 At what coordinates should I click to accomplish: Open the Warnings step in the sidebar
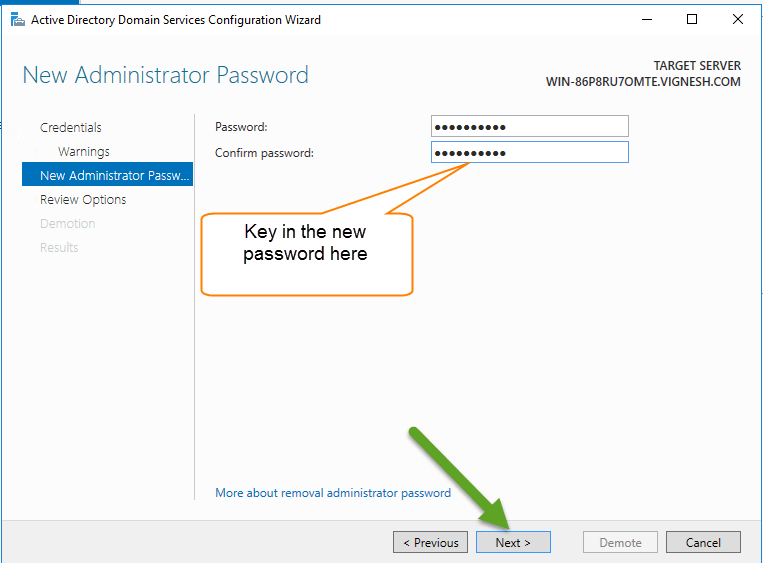(84, 151)
